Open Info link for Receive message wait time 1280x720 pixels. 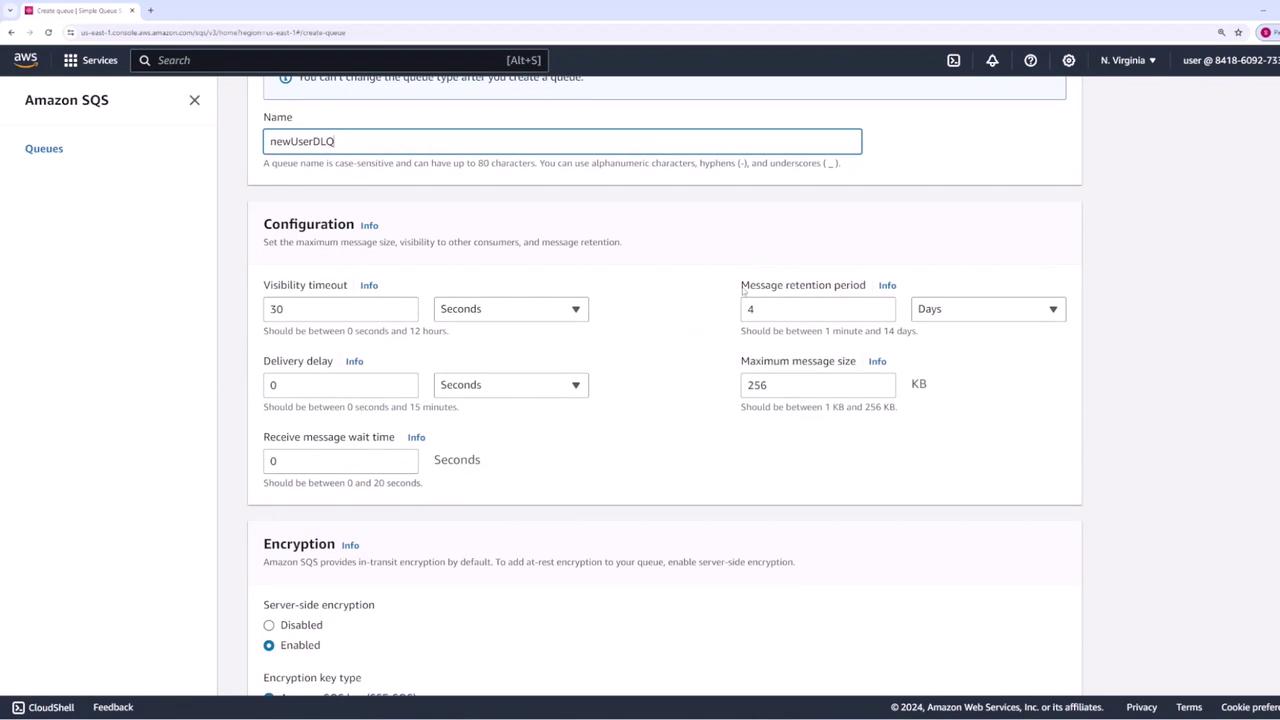pos(416,437)
